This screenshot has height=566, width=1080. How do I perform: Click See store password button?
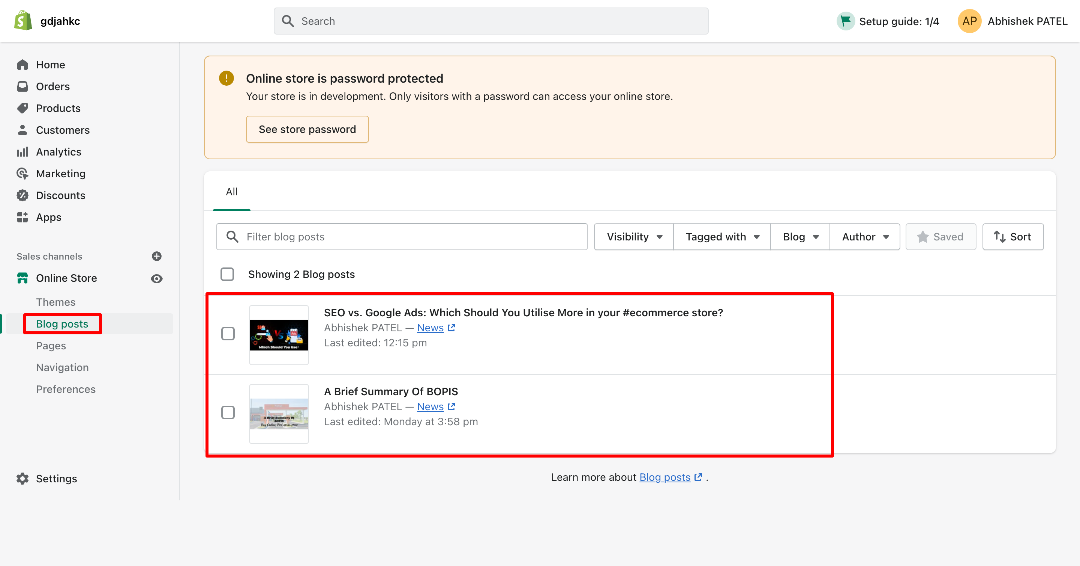(307, 129)
